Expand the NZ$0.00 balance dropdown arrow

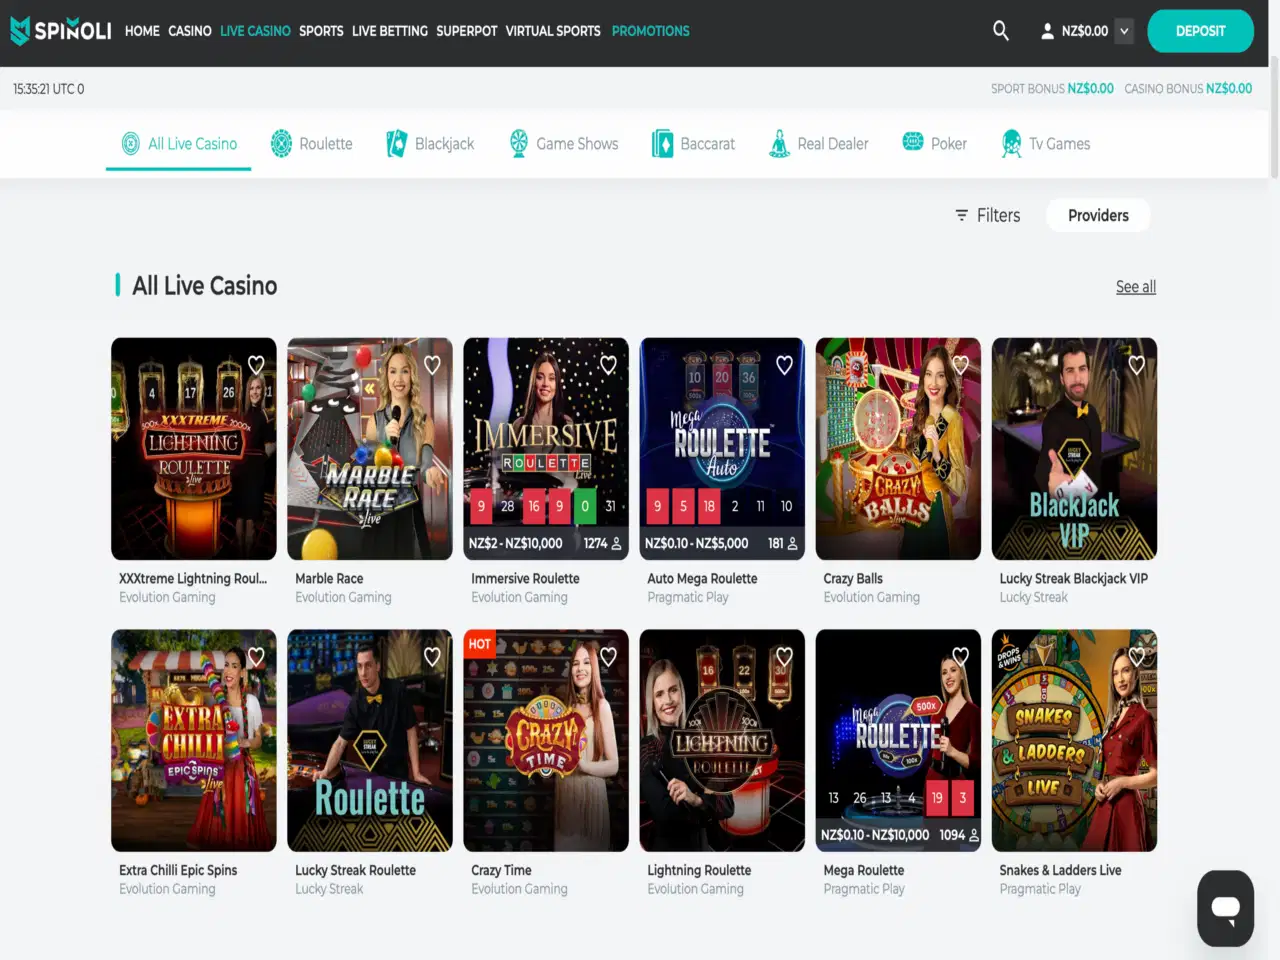[1124, 31]
